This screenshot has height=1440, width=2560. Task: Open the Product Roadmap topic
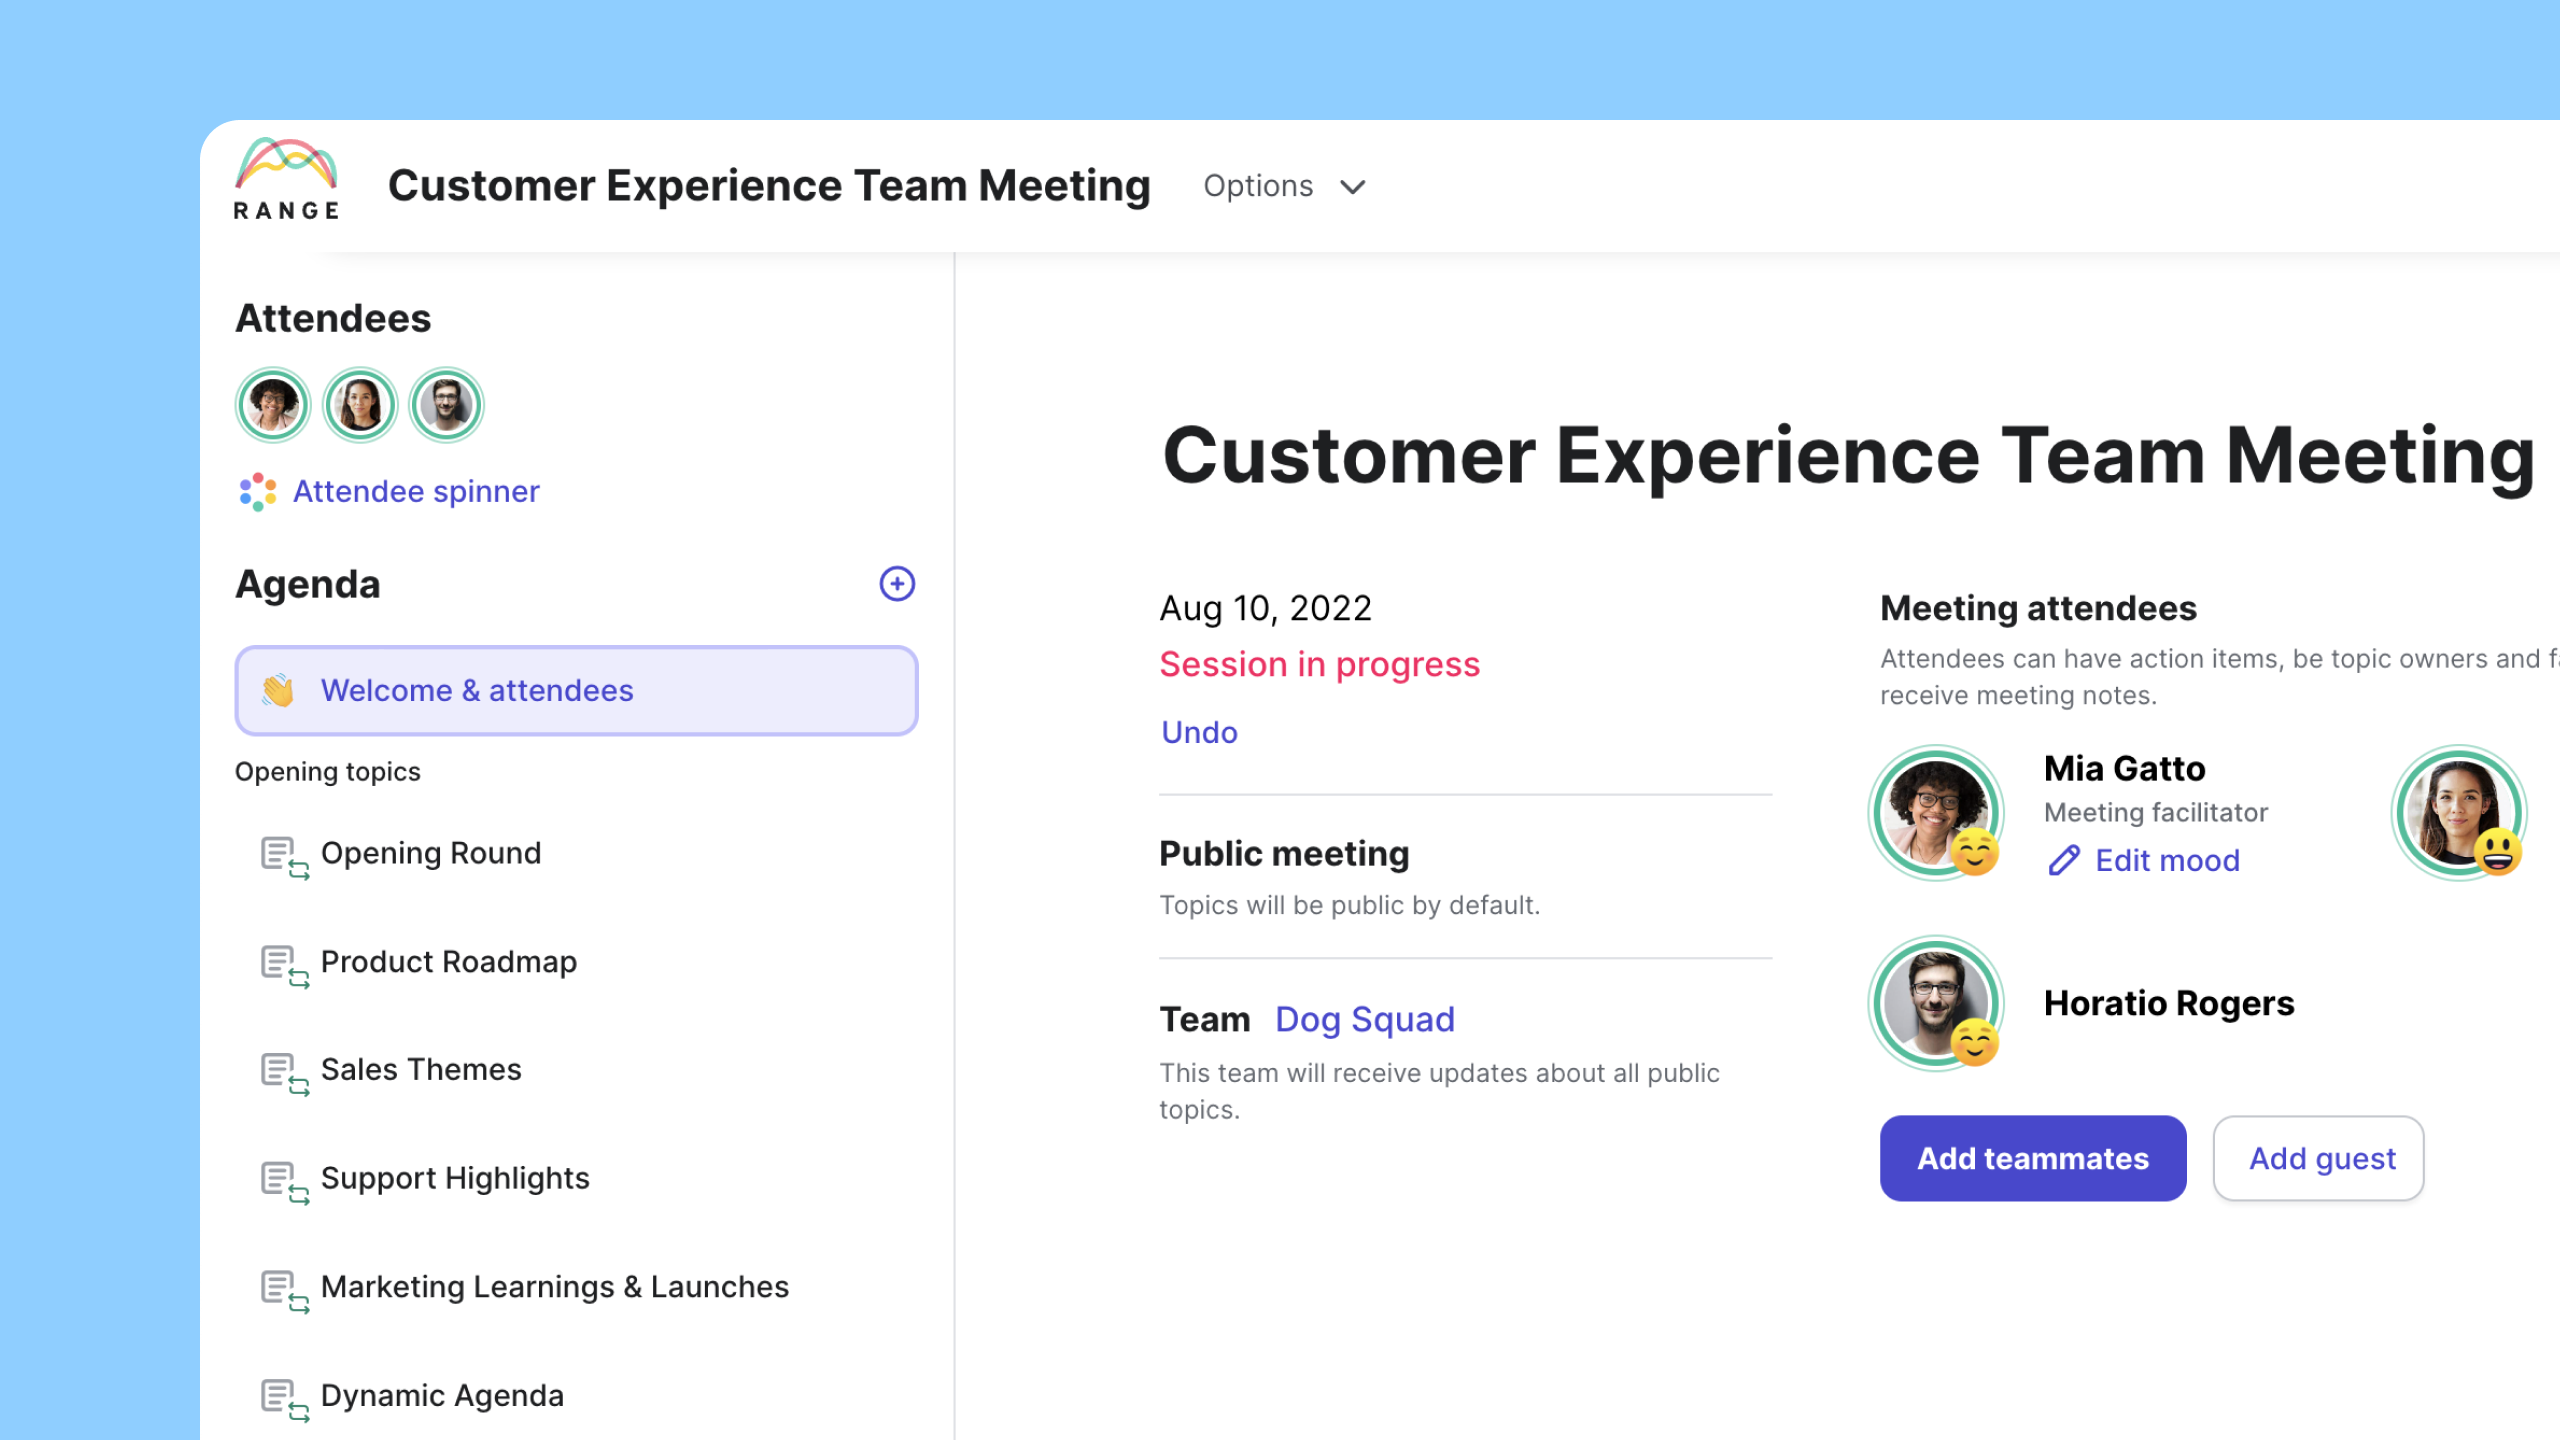point(449,962)
